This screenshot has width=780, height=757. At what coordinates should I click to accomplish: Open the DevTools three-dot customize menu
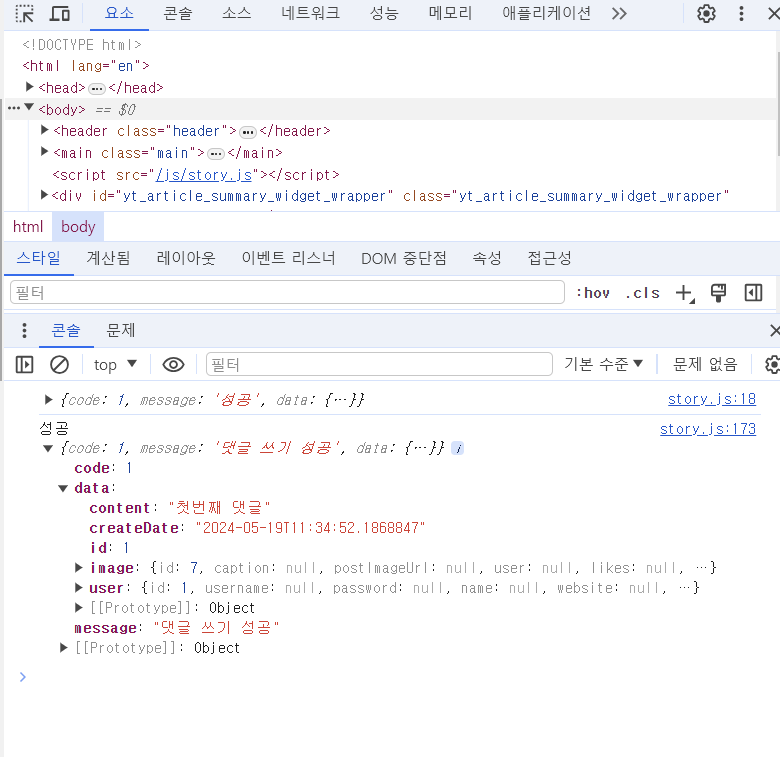pyautogui.click(x=741, y=13)
